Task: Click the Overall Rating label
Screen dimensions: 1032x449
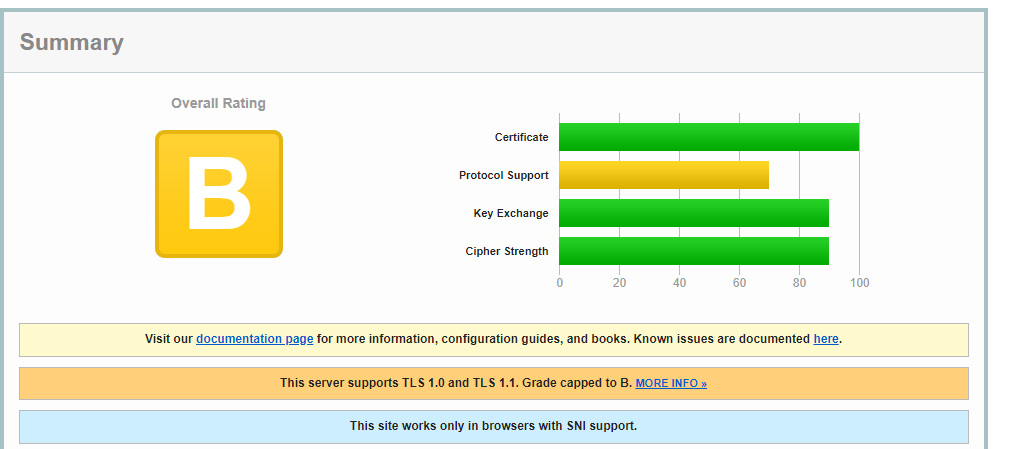Action: pos(219,103)
